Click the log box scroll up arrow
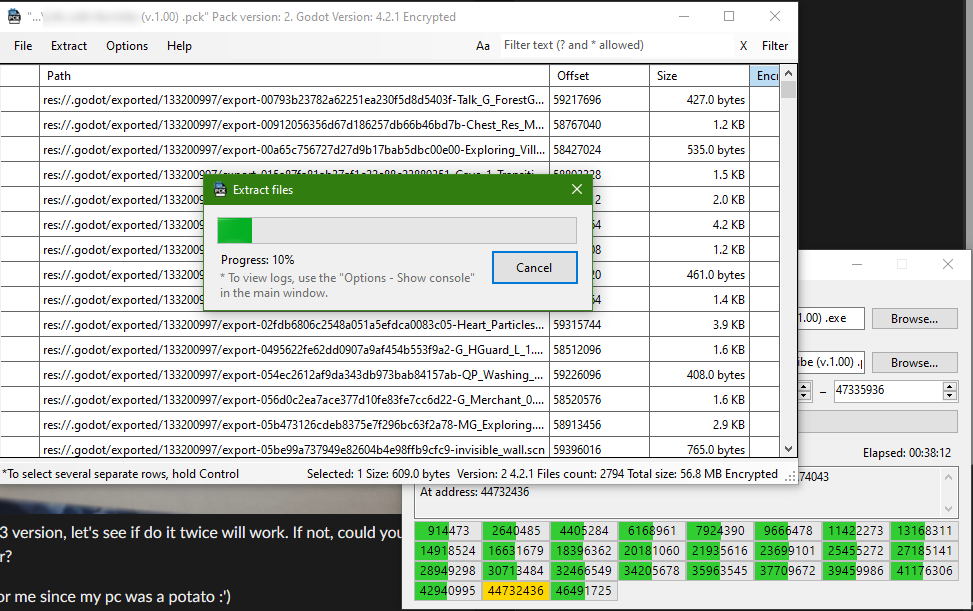 (948, 477)
